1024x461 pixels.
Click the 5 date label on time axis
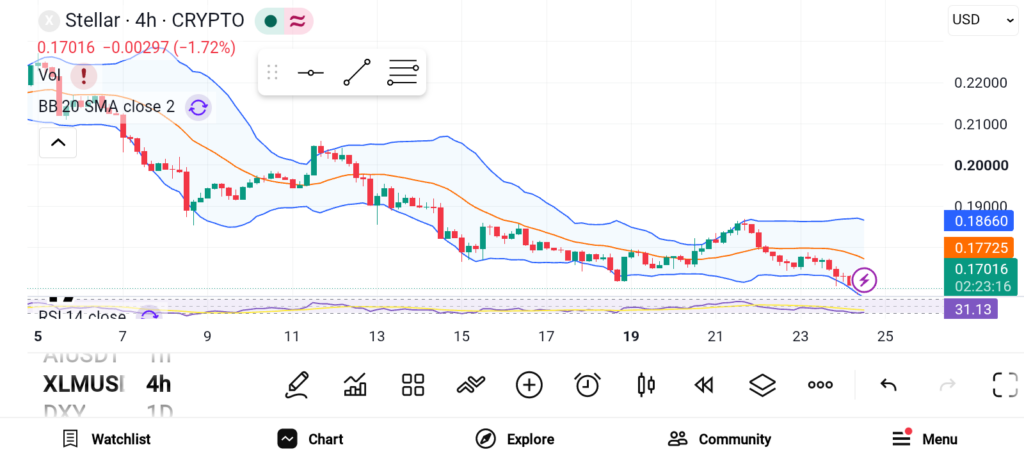coord(38,336)
